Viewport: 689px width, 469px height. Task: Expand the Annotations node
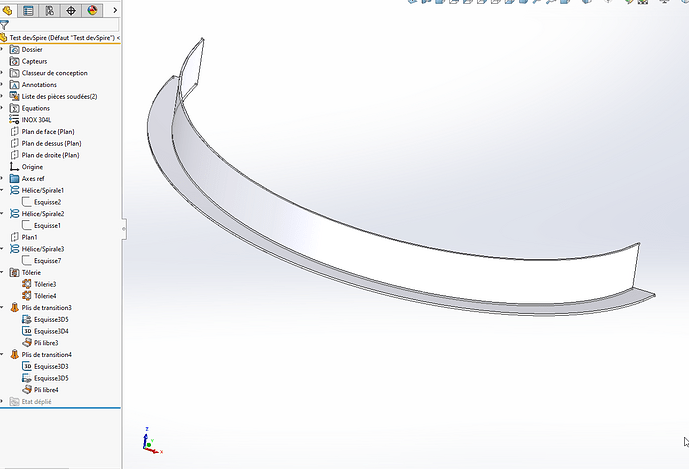click(x=3, y=85)
